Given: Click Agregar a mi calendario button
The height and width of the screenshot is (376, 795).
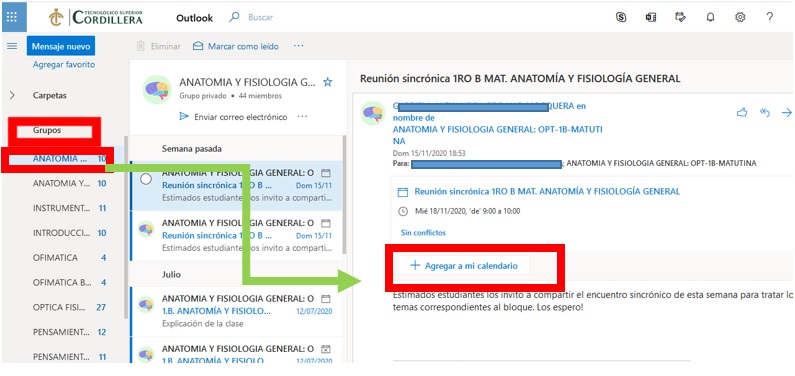Looking at the screenshot, I should click(464, 266).
